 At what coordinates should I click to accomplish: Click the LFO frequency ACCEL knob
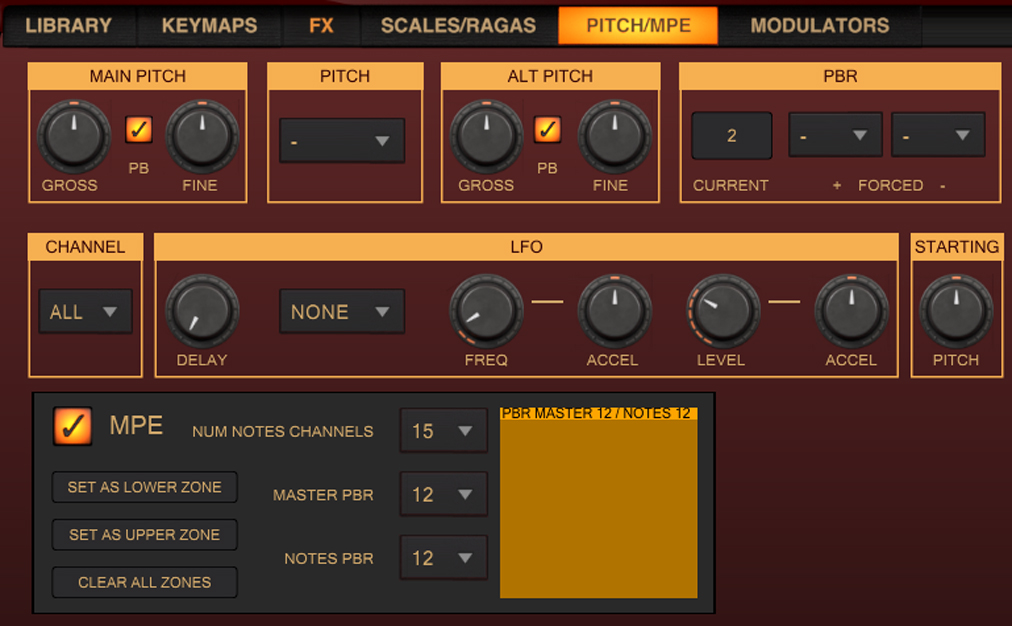tap(614, 311)
